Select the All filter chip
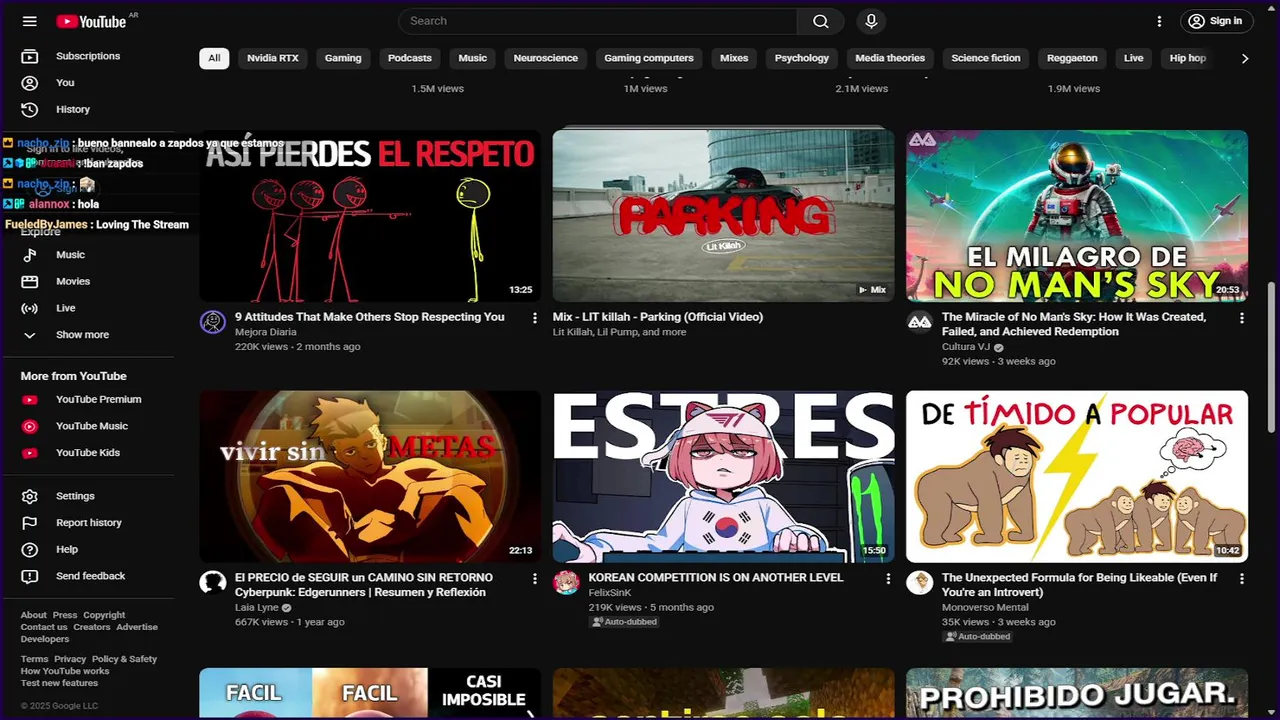 pos(214,58)
